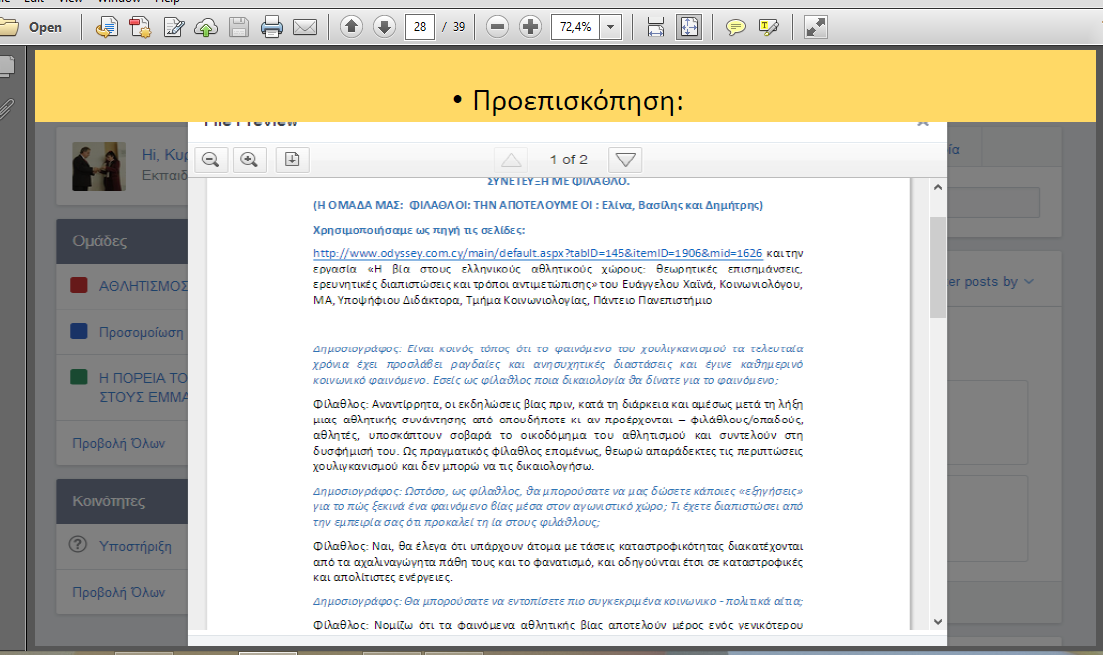
Task: Click the Print icon
Action: pos(272,27)
